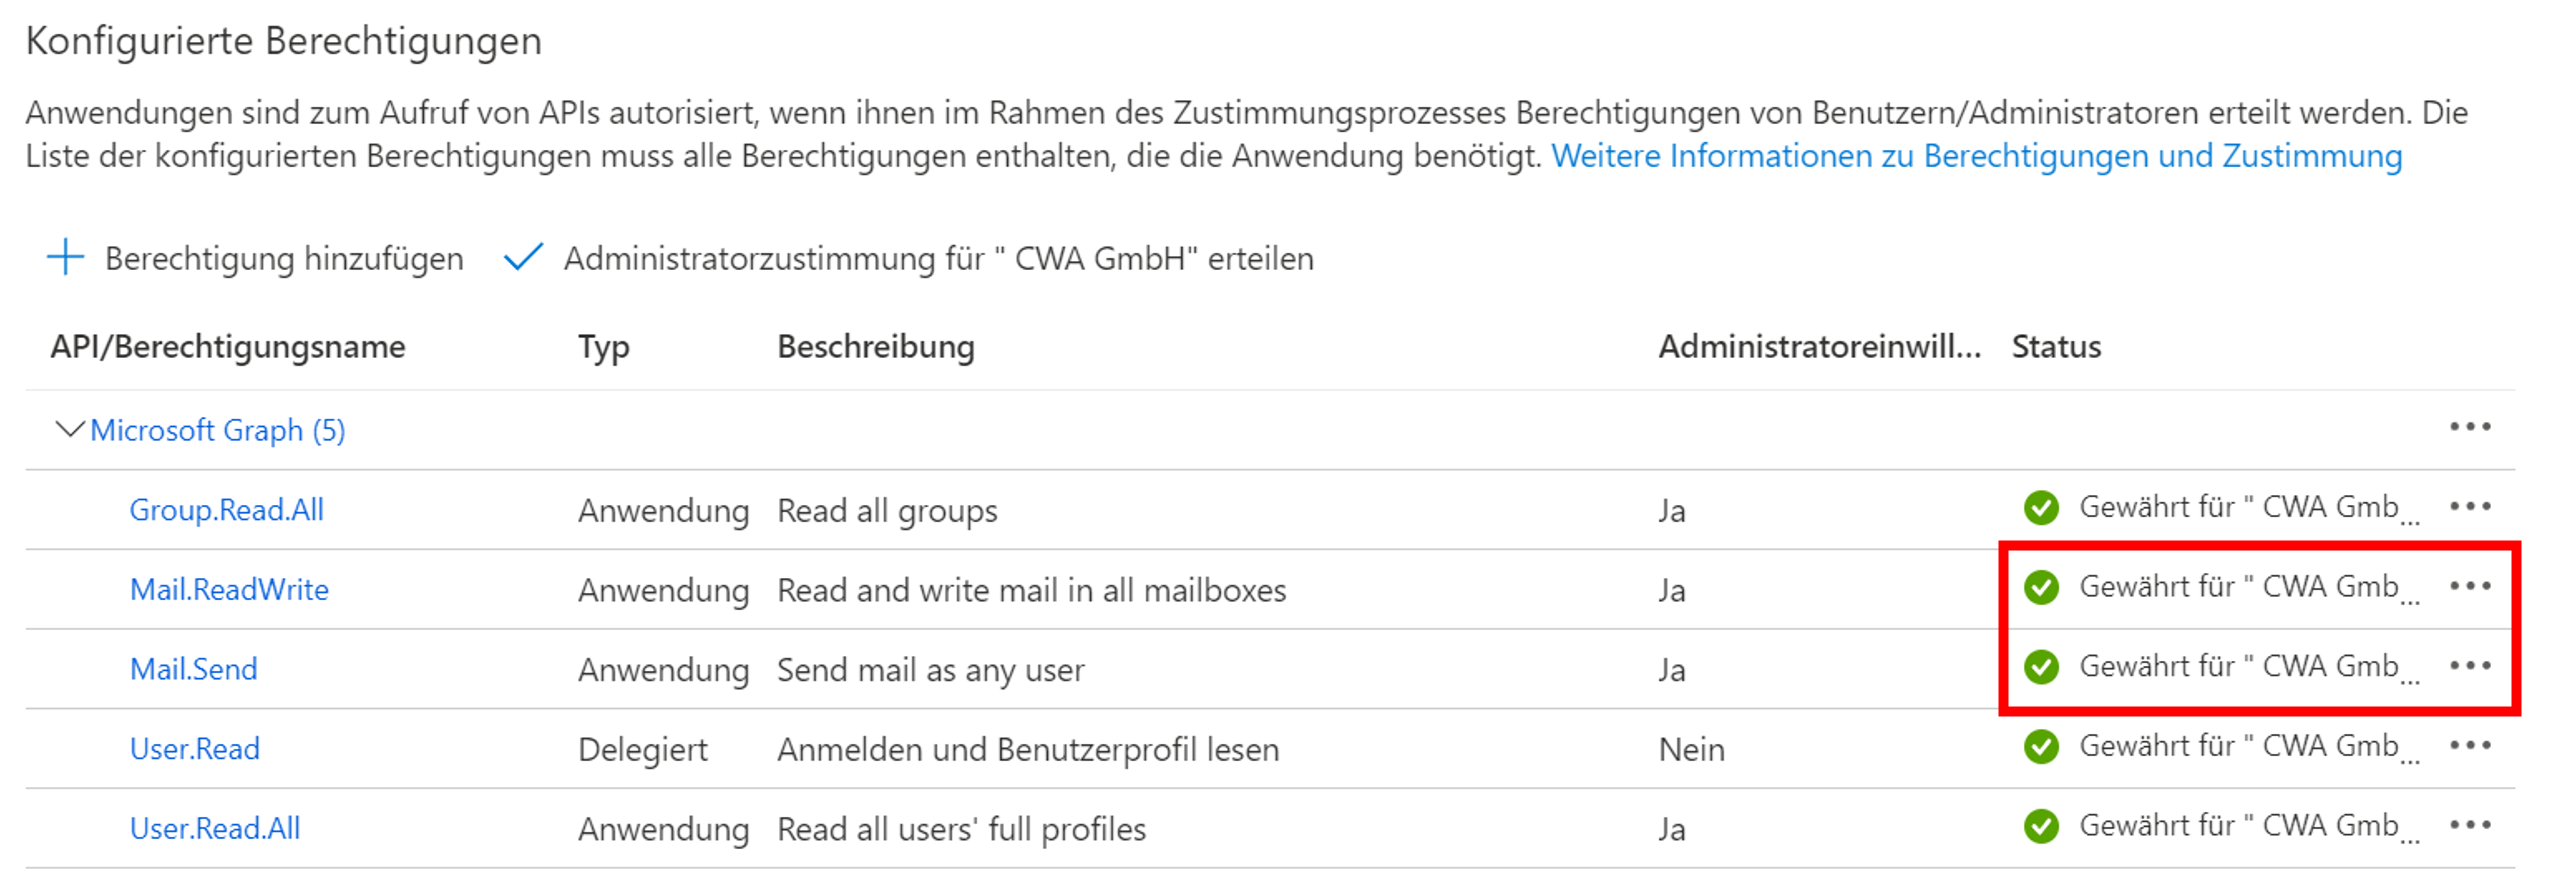Click the plus icon to add a permission
Image resolution: width=2551 pixels, height=876 pixels.
66,257
